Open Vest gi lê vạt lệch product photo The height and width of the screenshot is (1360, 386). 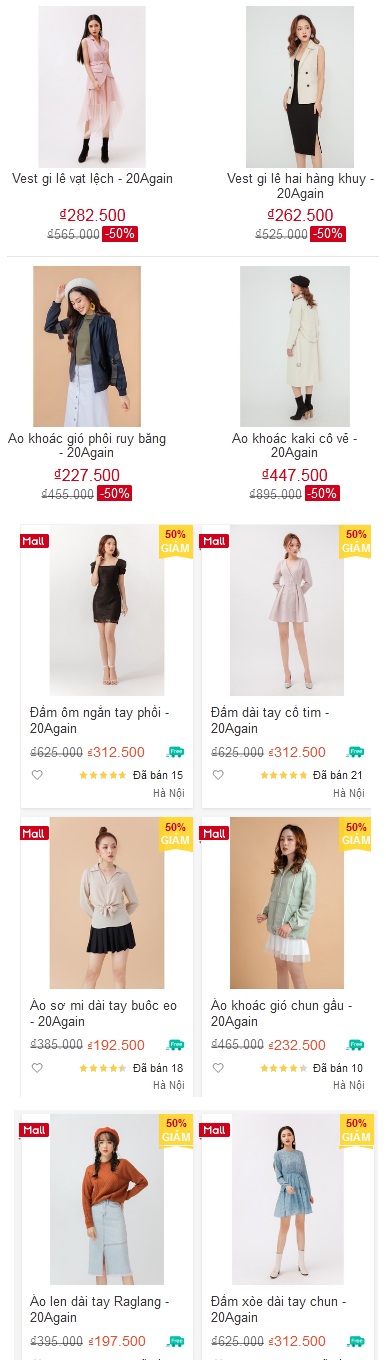(92, 87)
